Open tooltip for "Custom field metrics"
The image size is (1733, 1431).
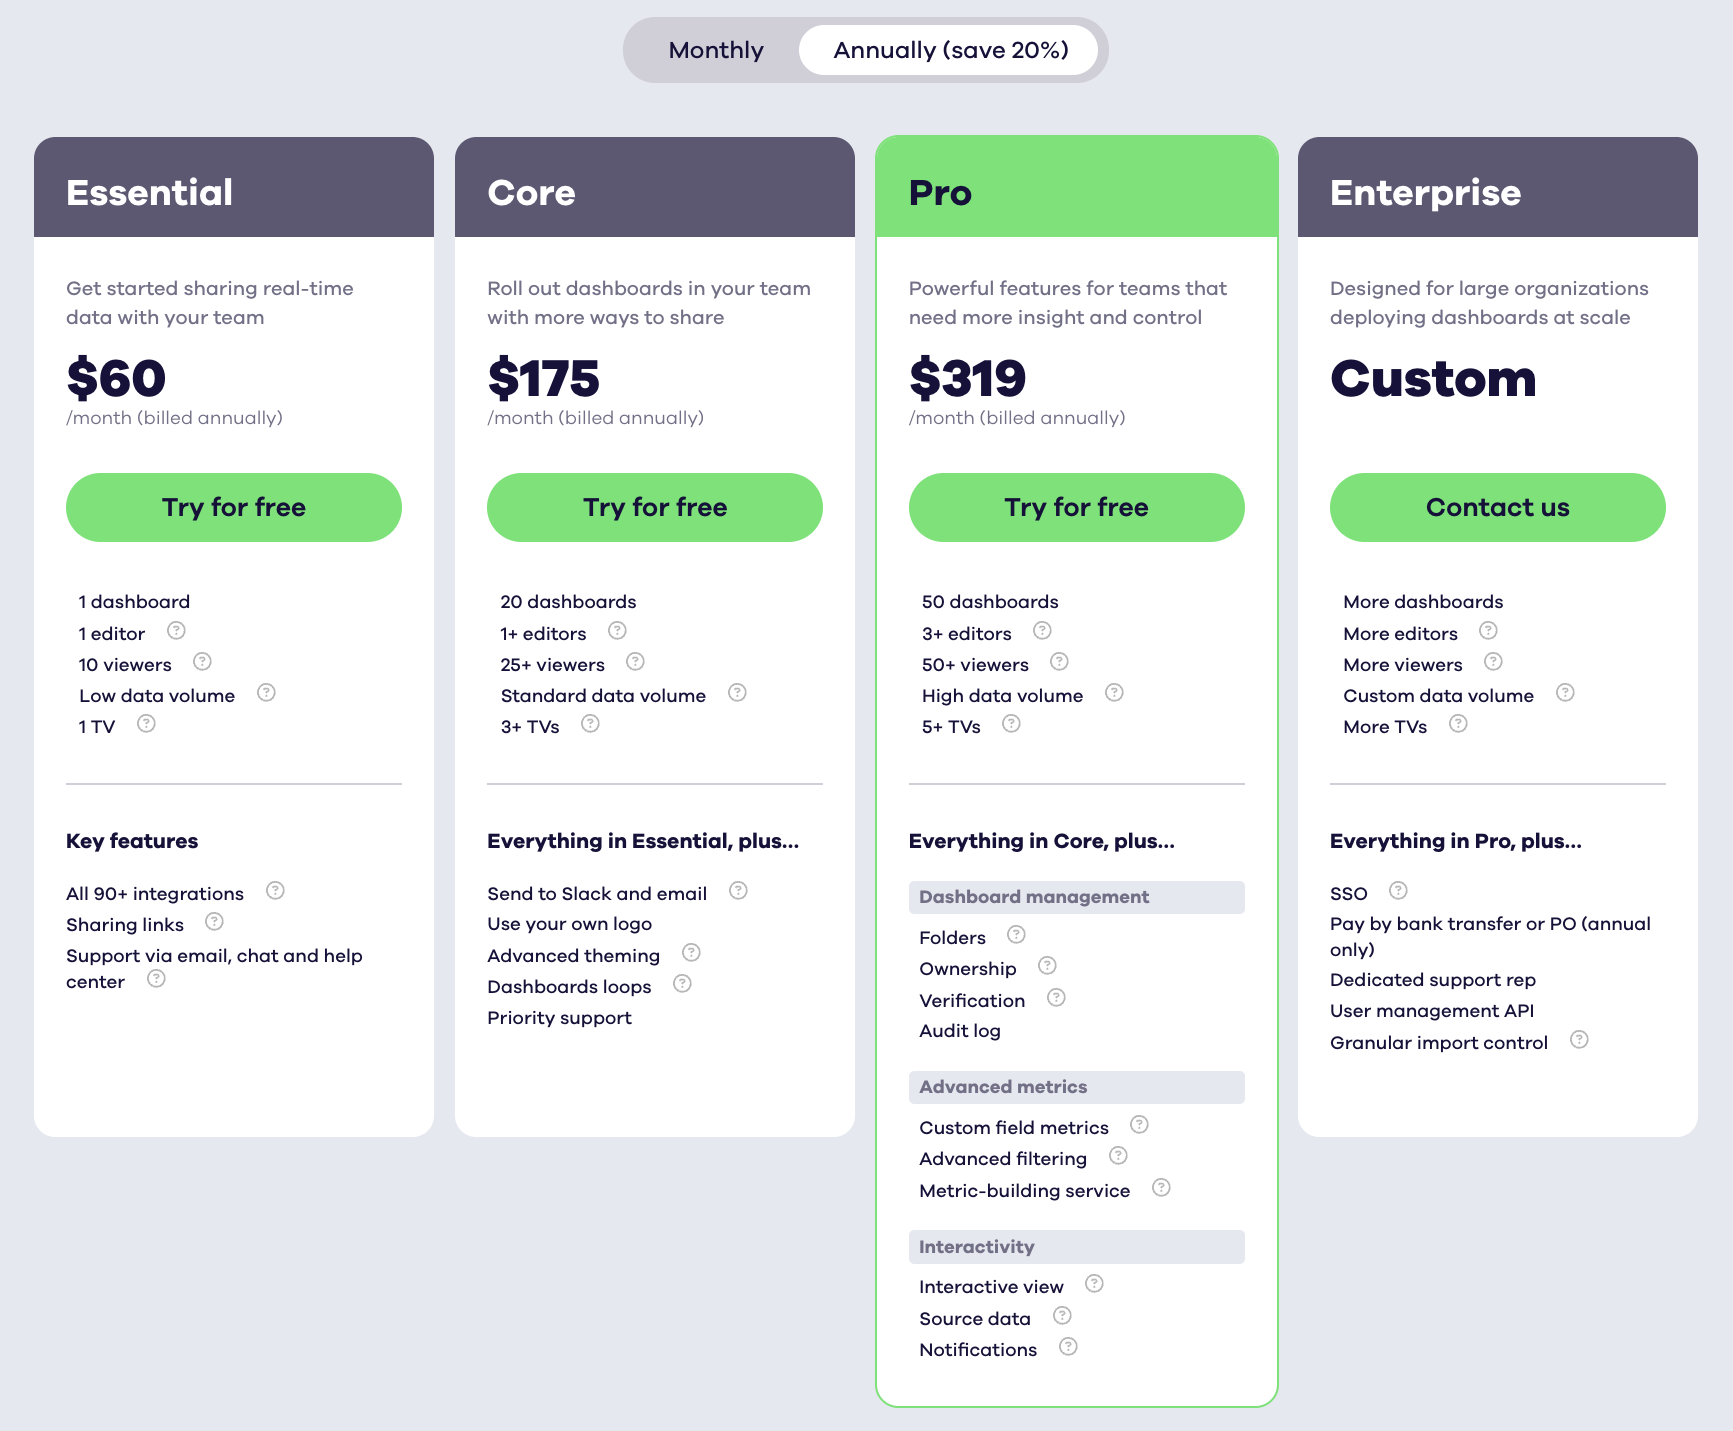click(1139, 1125)
